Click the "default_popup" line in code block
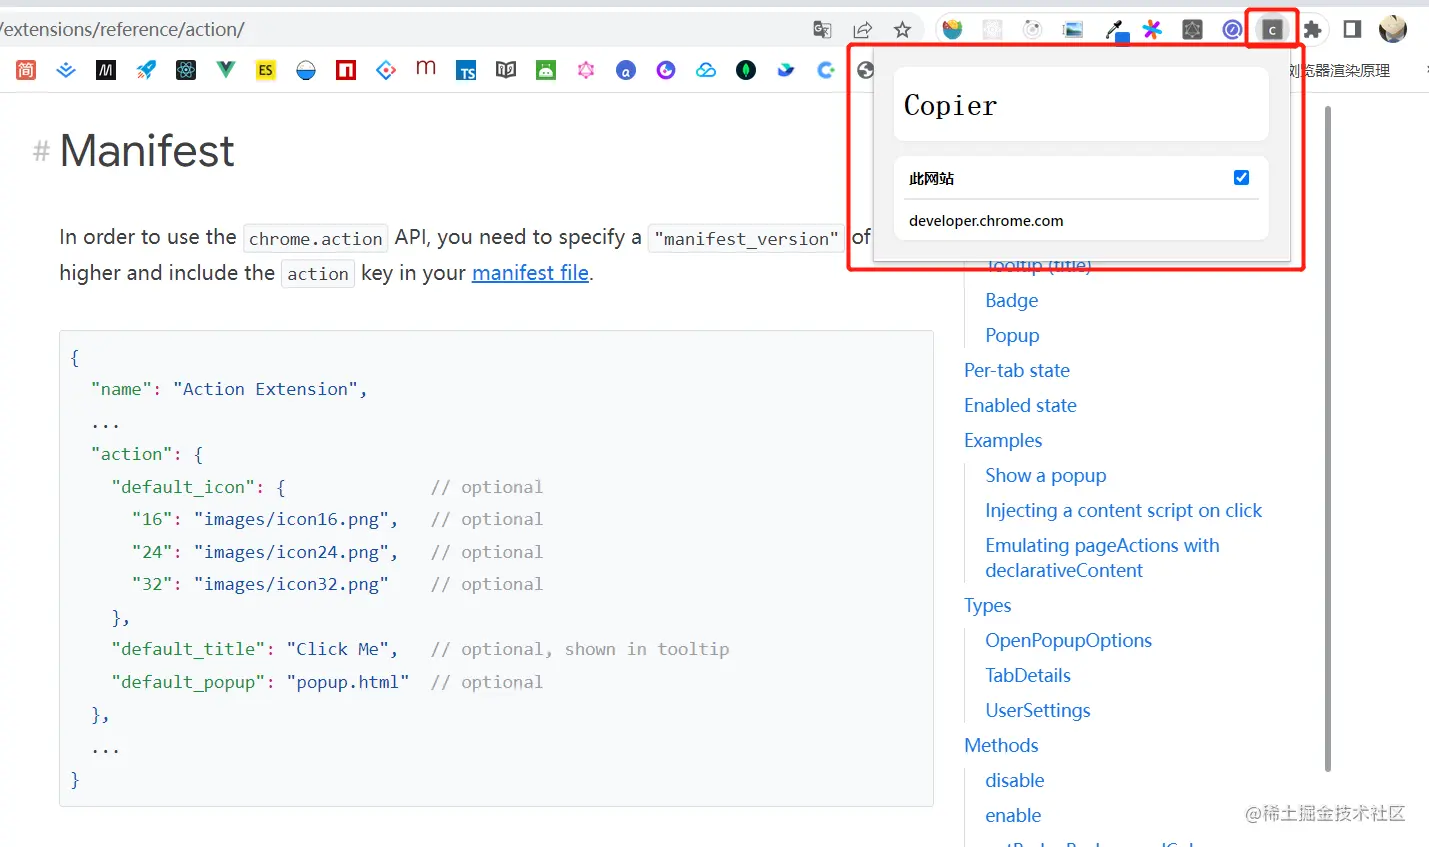The image size is (1429, 847). click(x=327, y=682)
